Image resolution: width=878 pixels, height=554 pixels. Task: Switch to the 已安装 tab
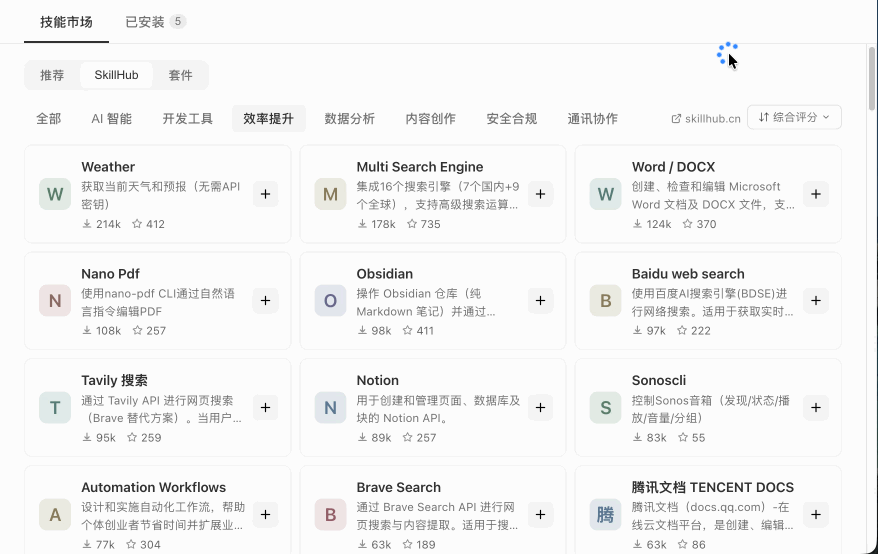point(155,22)
